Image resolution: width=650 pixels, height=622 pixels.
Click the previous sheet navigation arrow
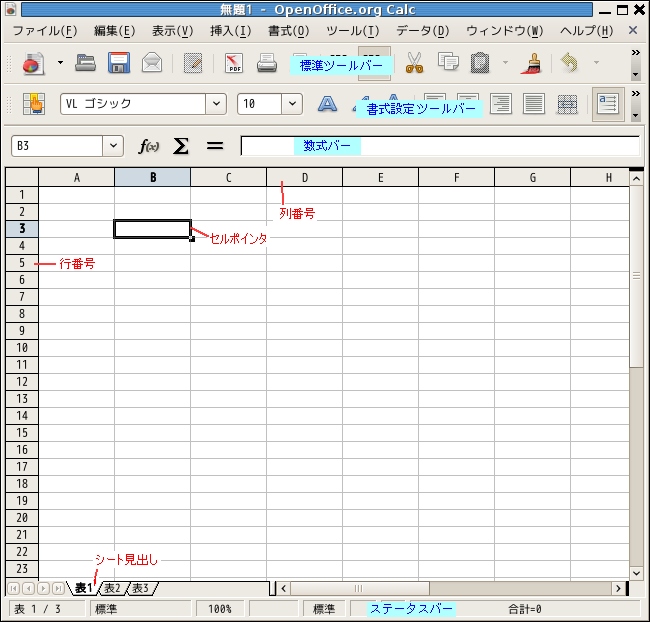pyautogui.click(x=28, y=588)
